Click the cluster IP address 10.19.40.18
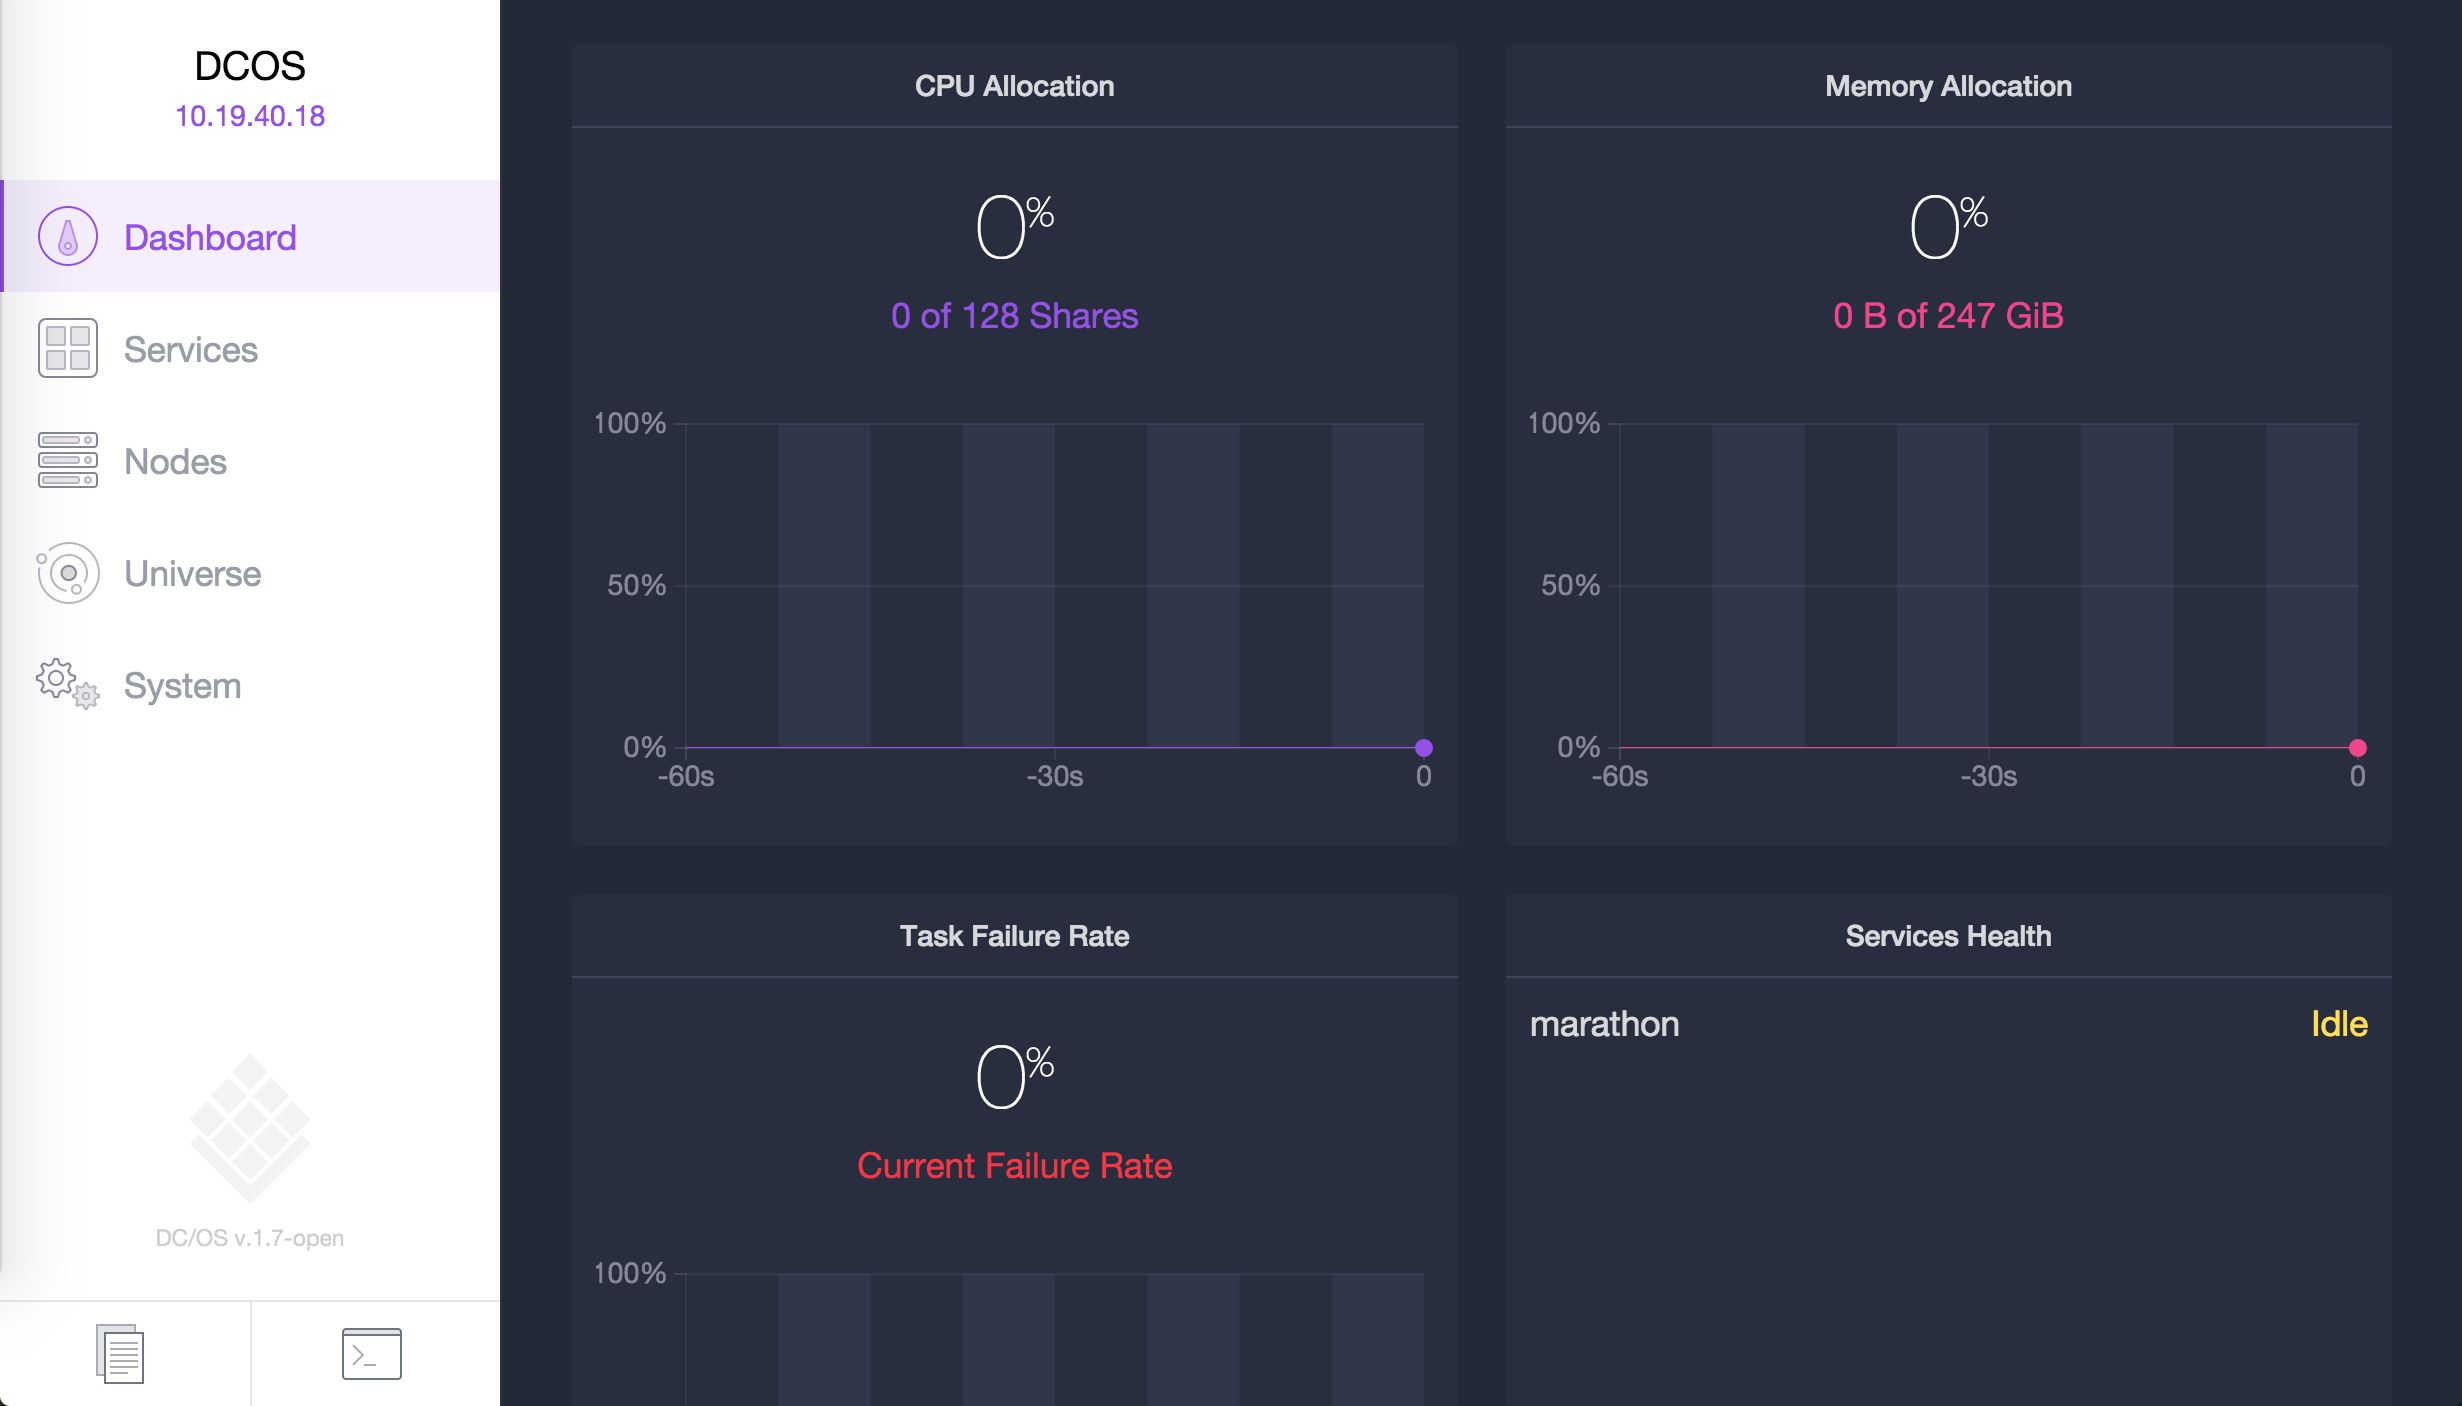Image resolution: width=2462 pixels, height=1406 pixels. pyautogui.click(x=250, y=116)
